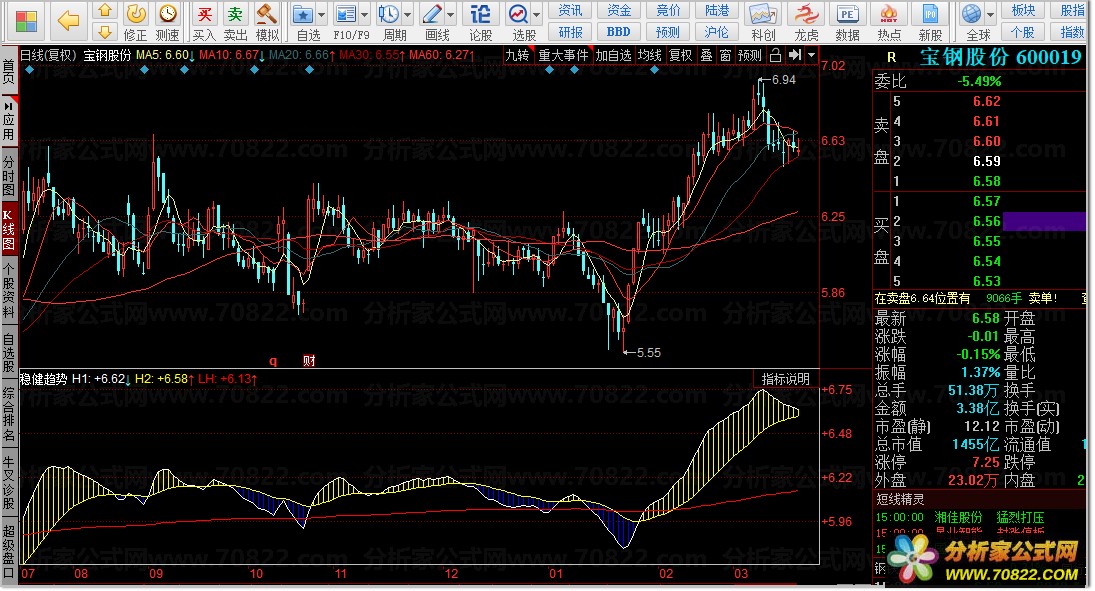Switch to the 自选股 sidebar tab
This screenshot has height=591, width=1095.
click(x=8, y=353)
